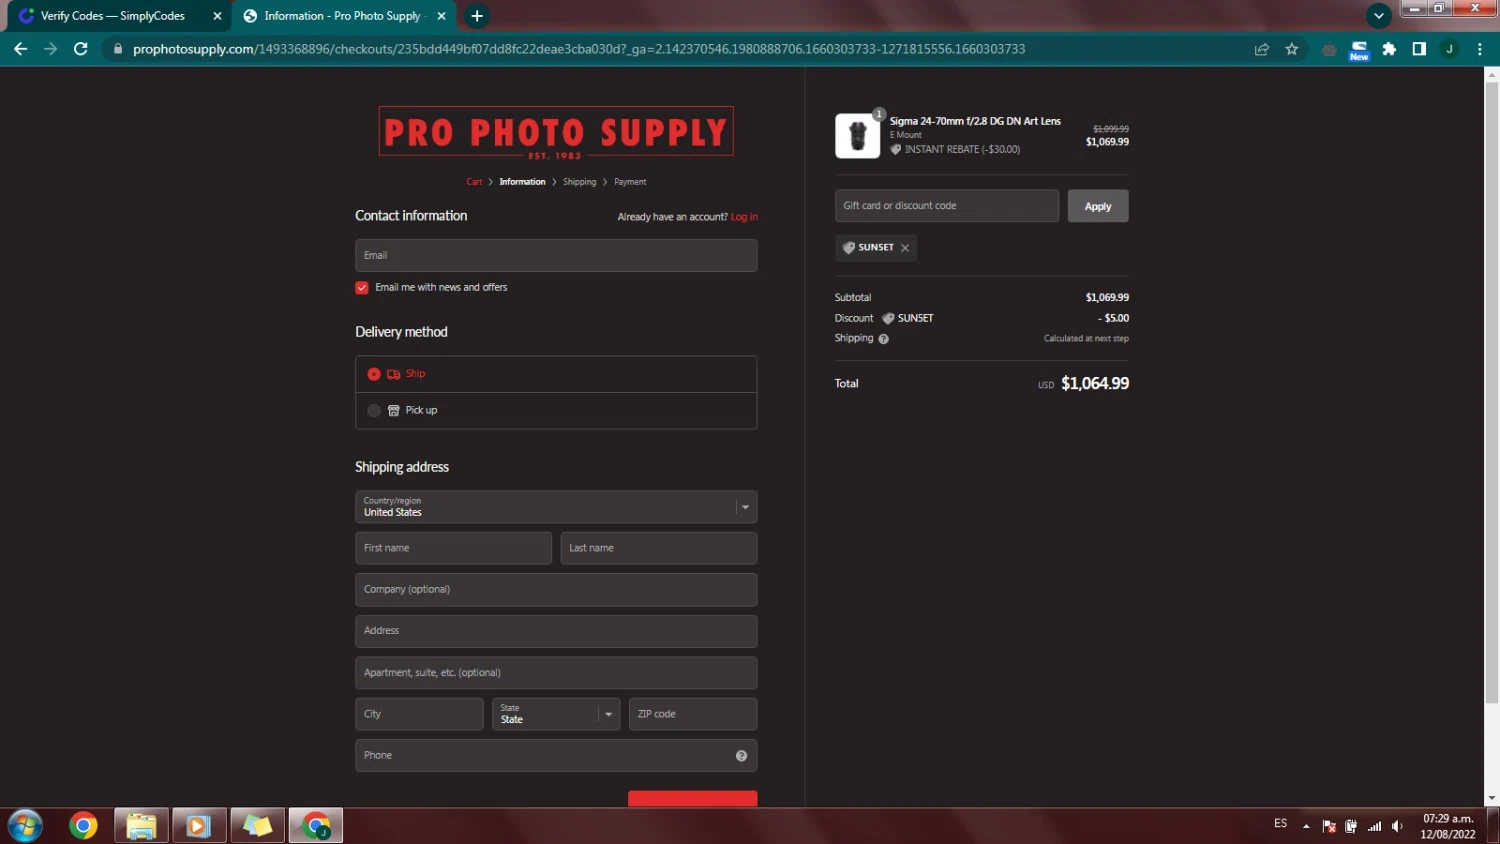1500x844 pixels.
Task: Click the browser forward arrow
Action: (50, 49)
